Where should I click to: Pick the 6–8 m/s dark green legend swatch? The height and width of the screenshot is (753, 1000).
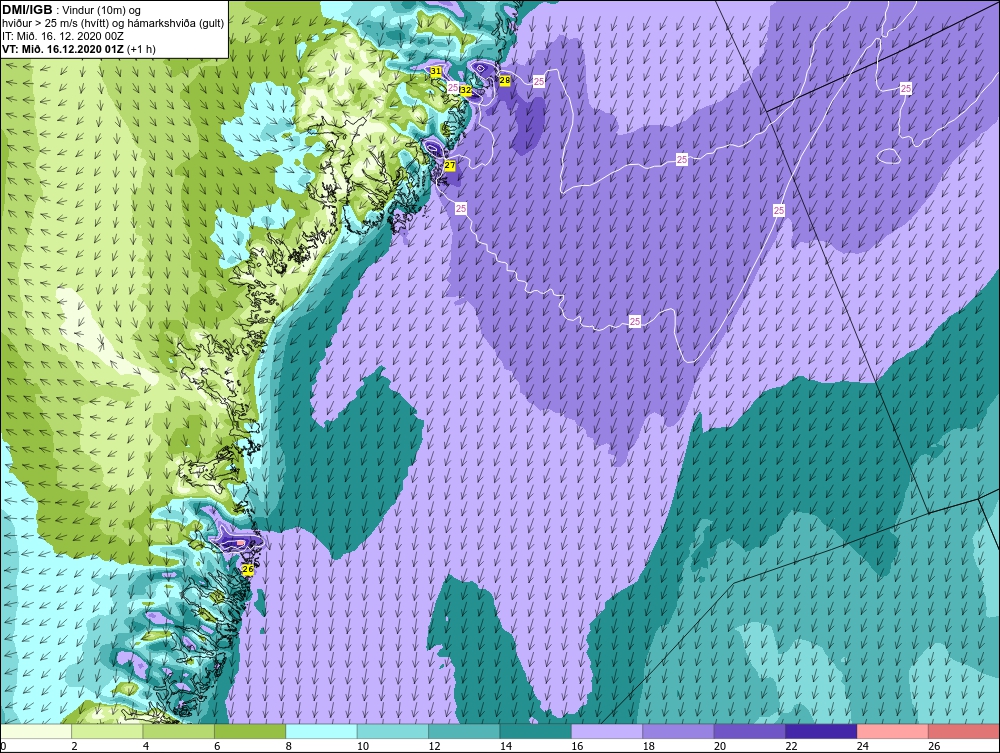coord(250,731)
